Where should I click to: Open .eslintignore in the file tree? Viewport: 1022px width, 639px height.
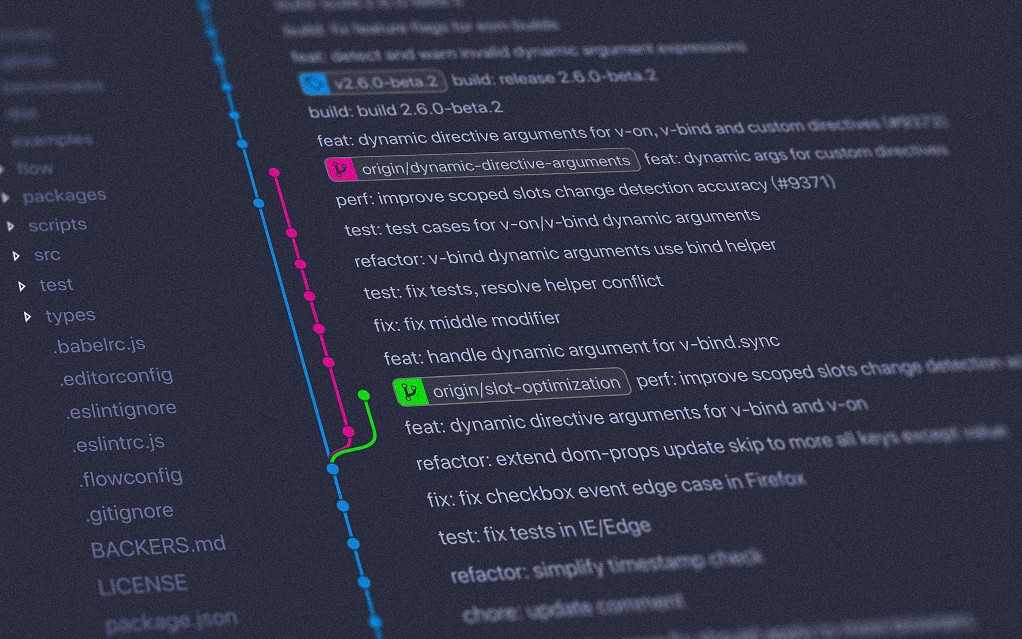click(x=121, y=410)
